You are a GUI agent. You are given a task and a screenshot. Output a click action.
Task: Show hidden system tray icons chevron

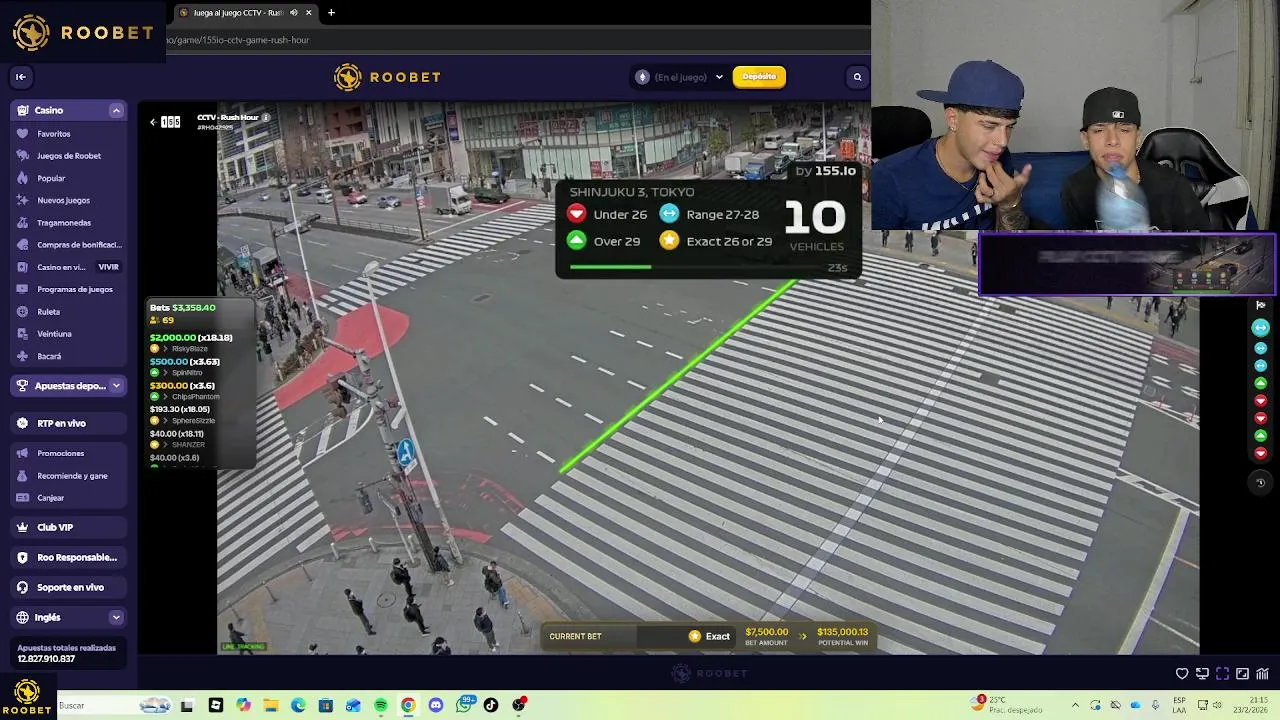click(x=1075, y=705)
